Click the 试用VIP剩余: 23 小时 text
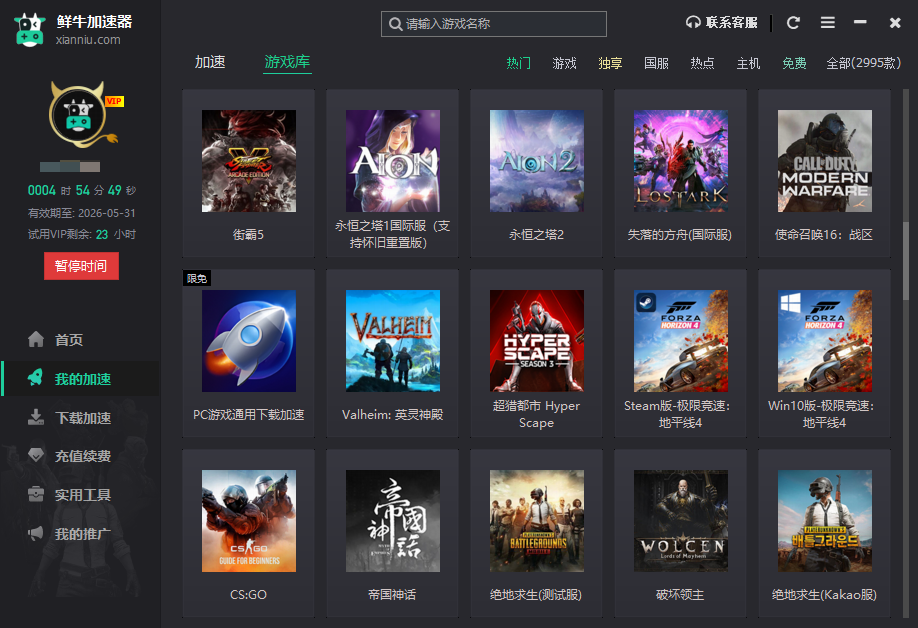 81,234
